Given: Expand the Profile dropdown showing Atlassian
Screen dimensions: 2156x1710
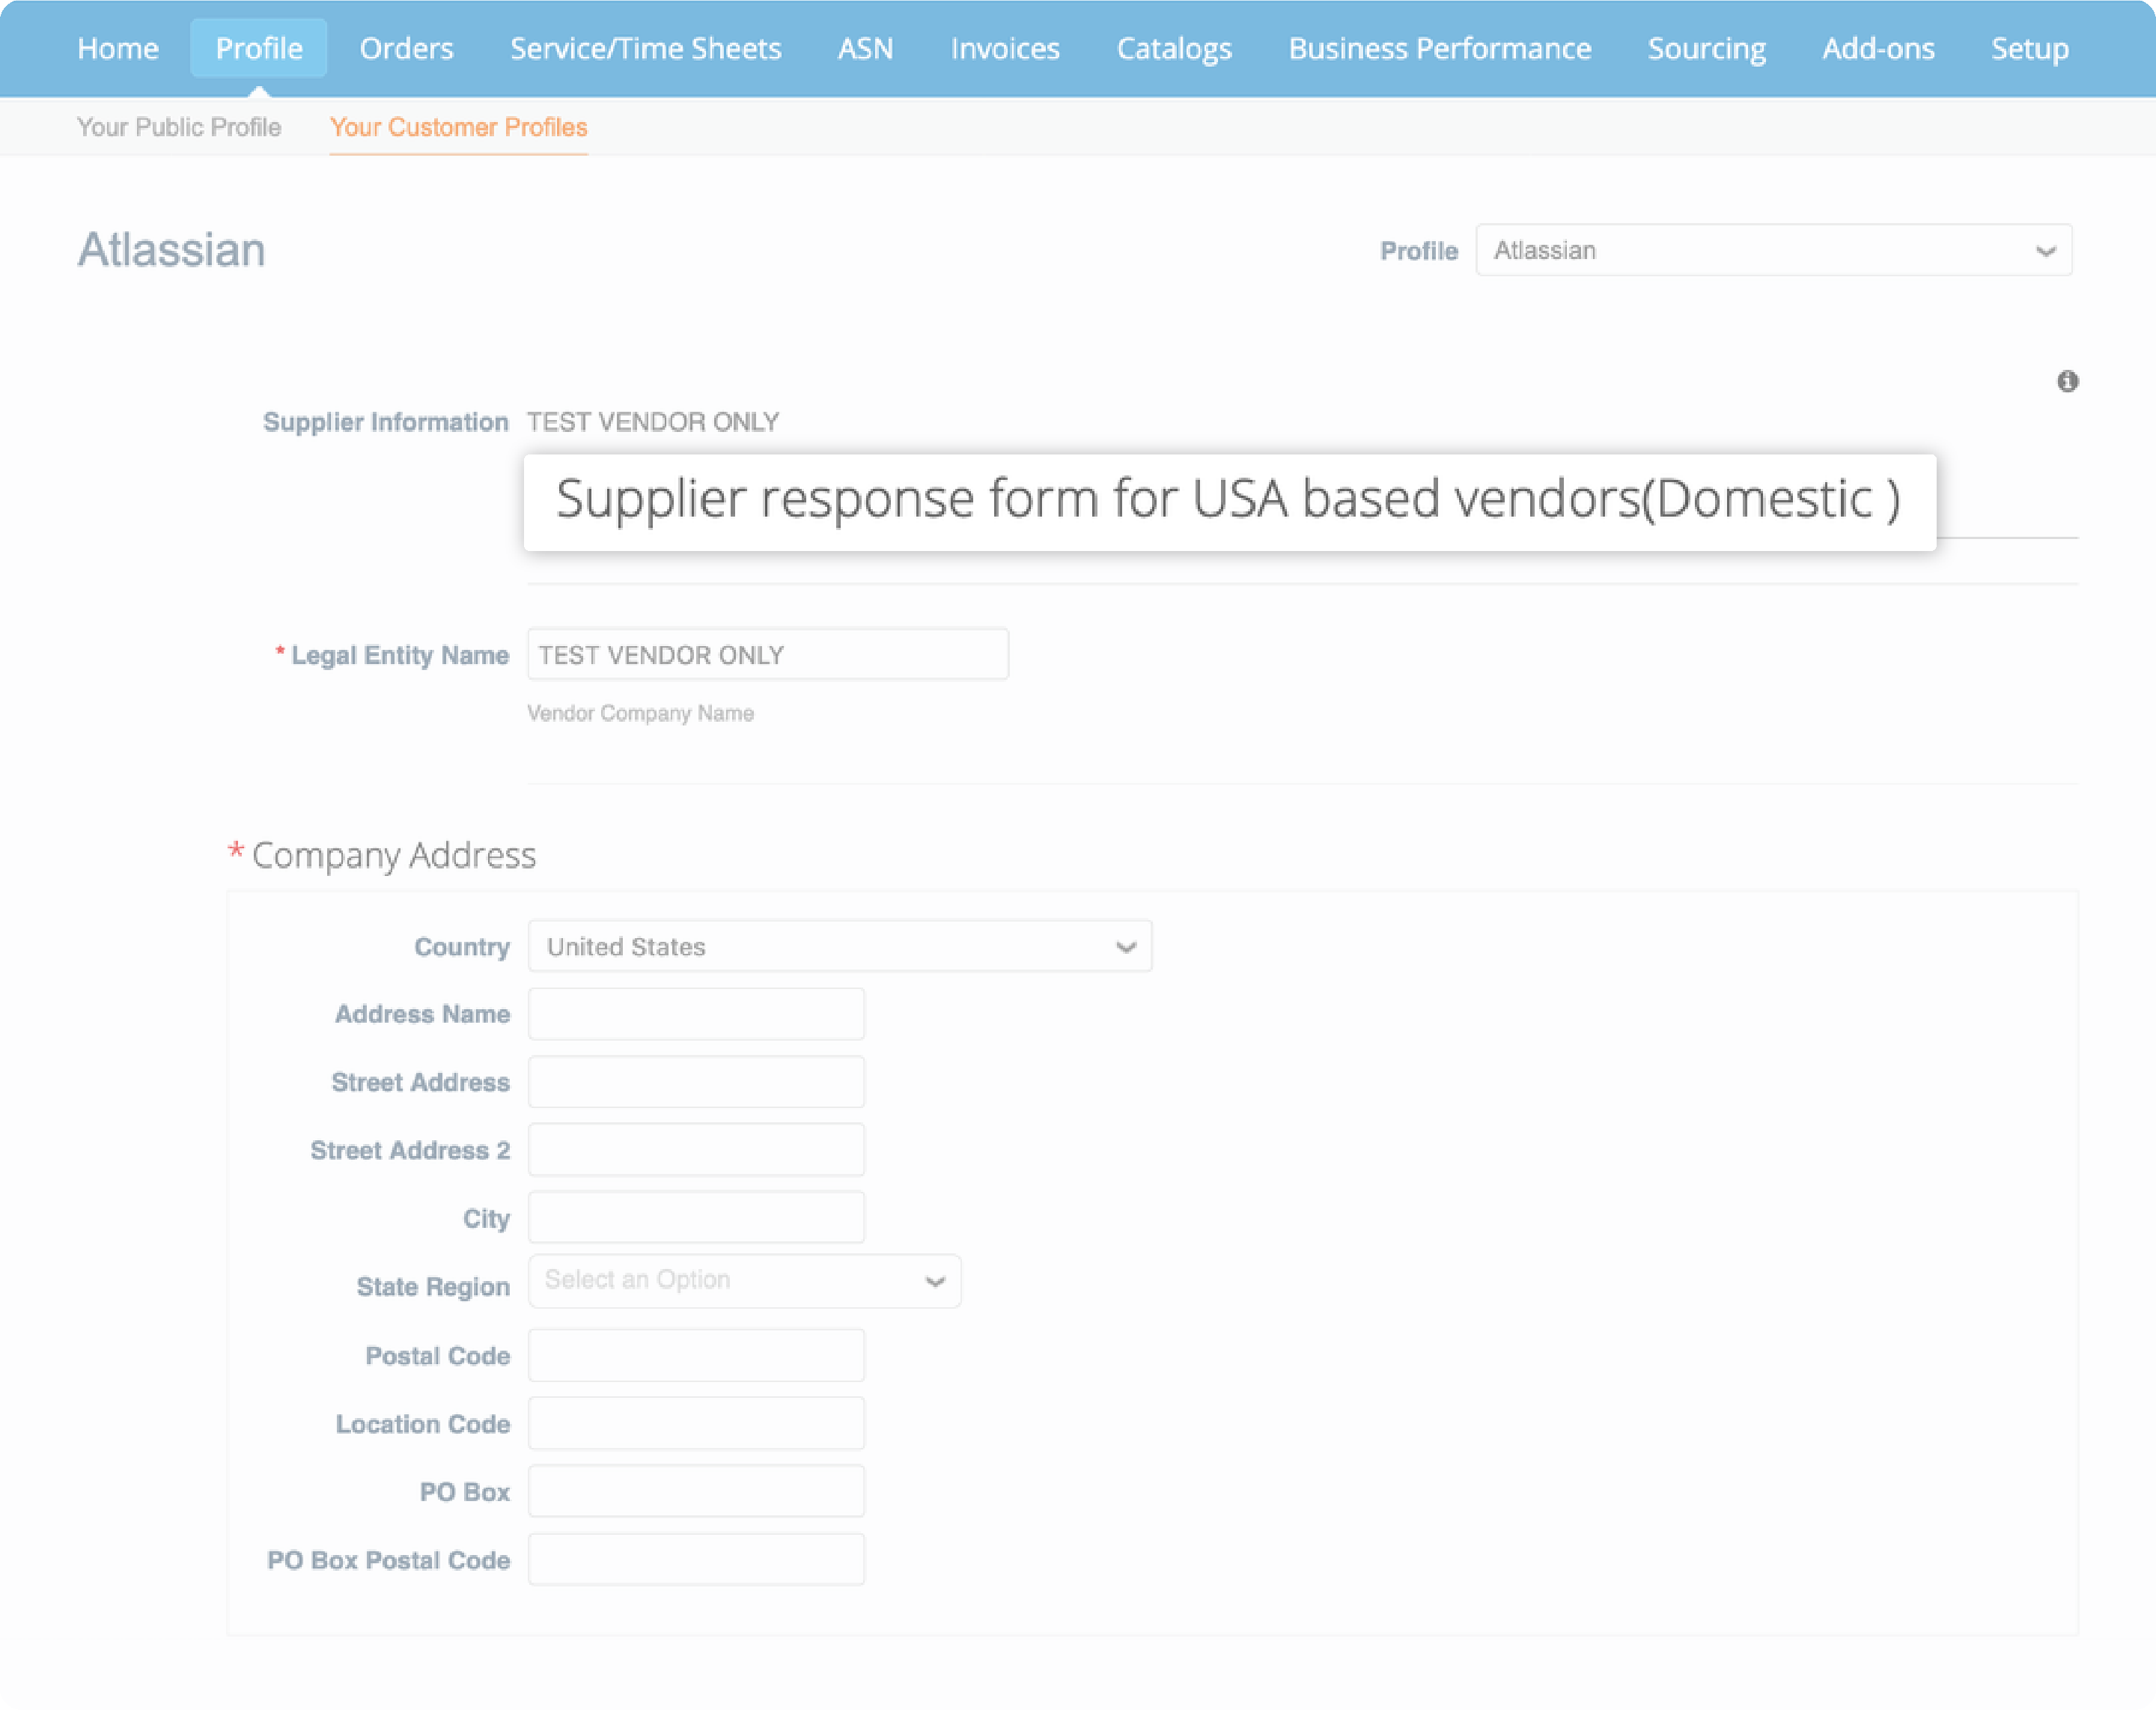Looking at the screenshot, I should (1774, 250).
